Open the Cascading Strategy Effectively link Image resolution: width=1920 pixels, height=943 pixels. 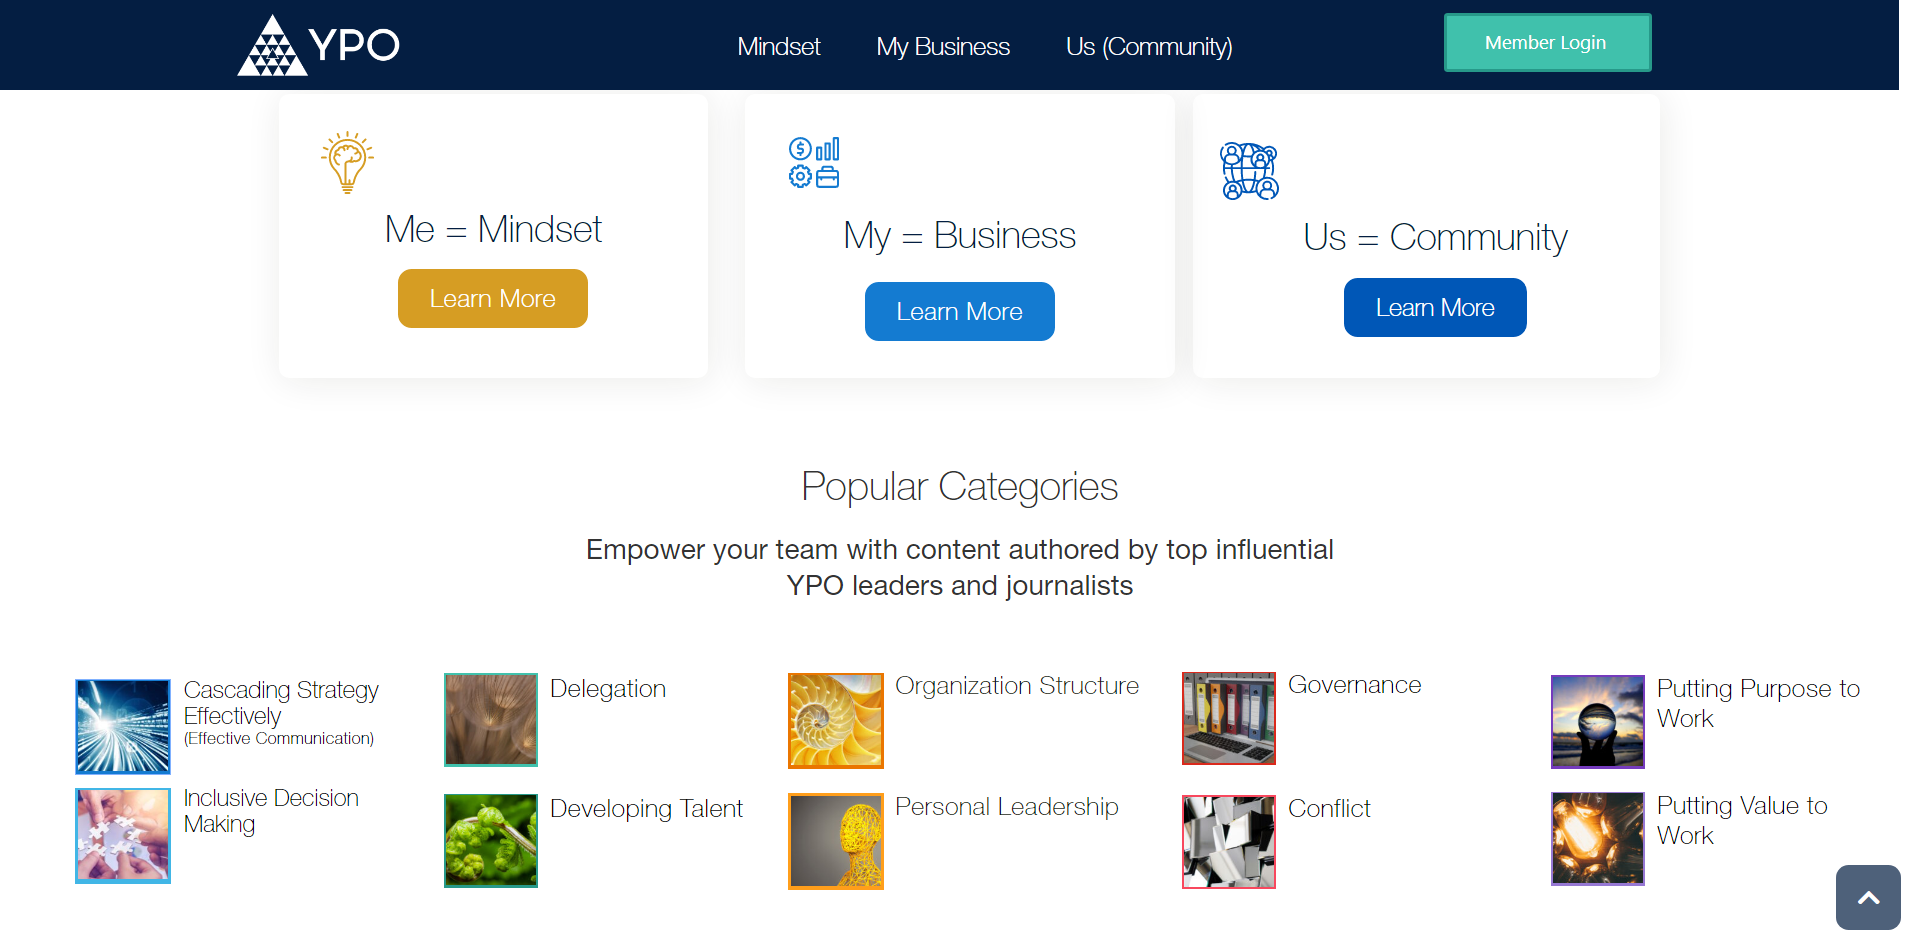pyautogui.click(x=281, y=703)
